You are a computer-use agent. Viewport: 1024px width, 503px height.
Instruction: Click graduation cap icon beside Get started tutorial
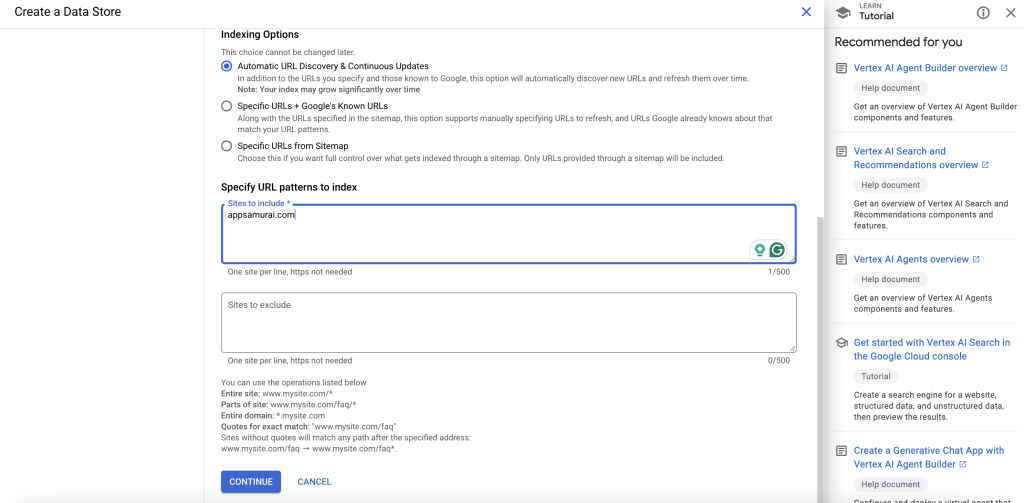[841, 342]
